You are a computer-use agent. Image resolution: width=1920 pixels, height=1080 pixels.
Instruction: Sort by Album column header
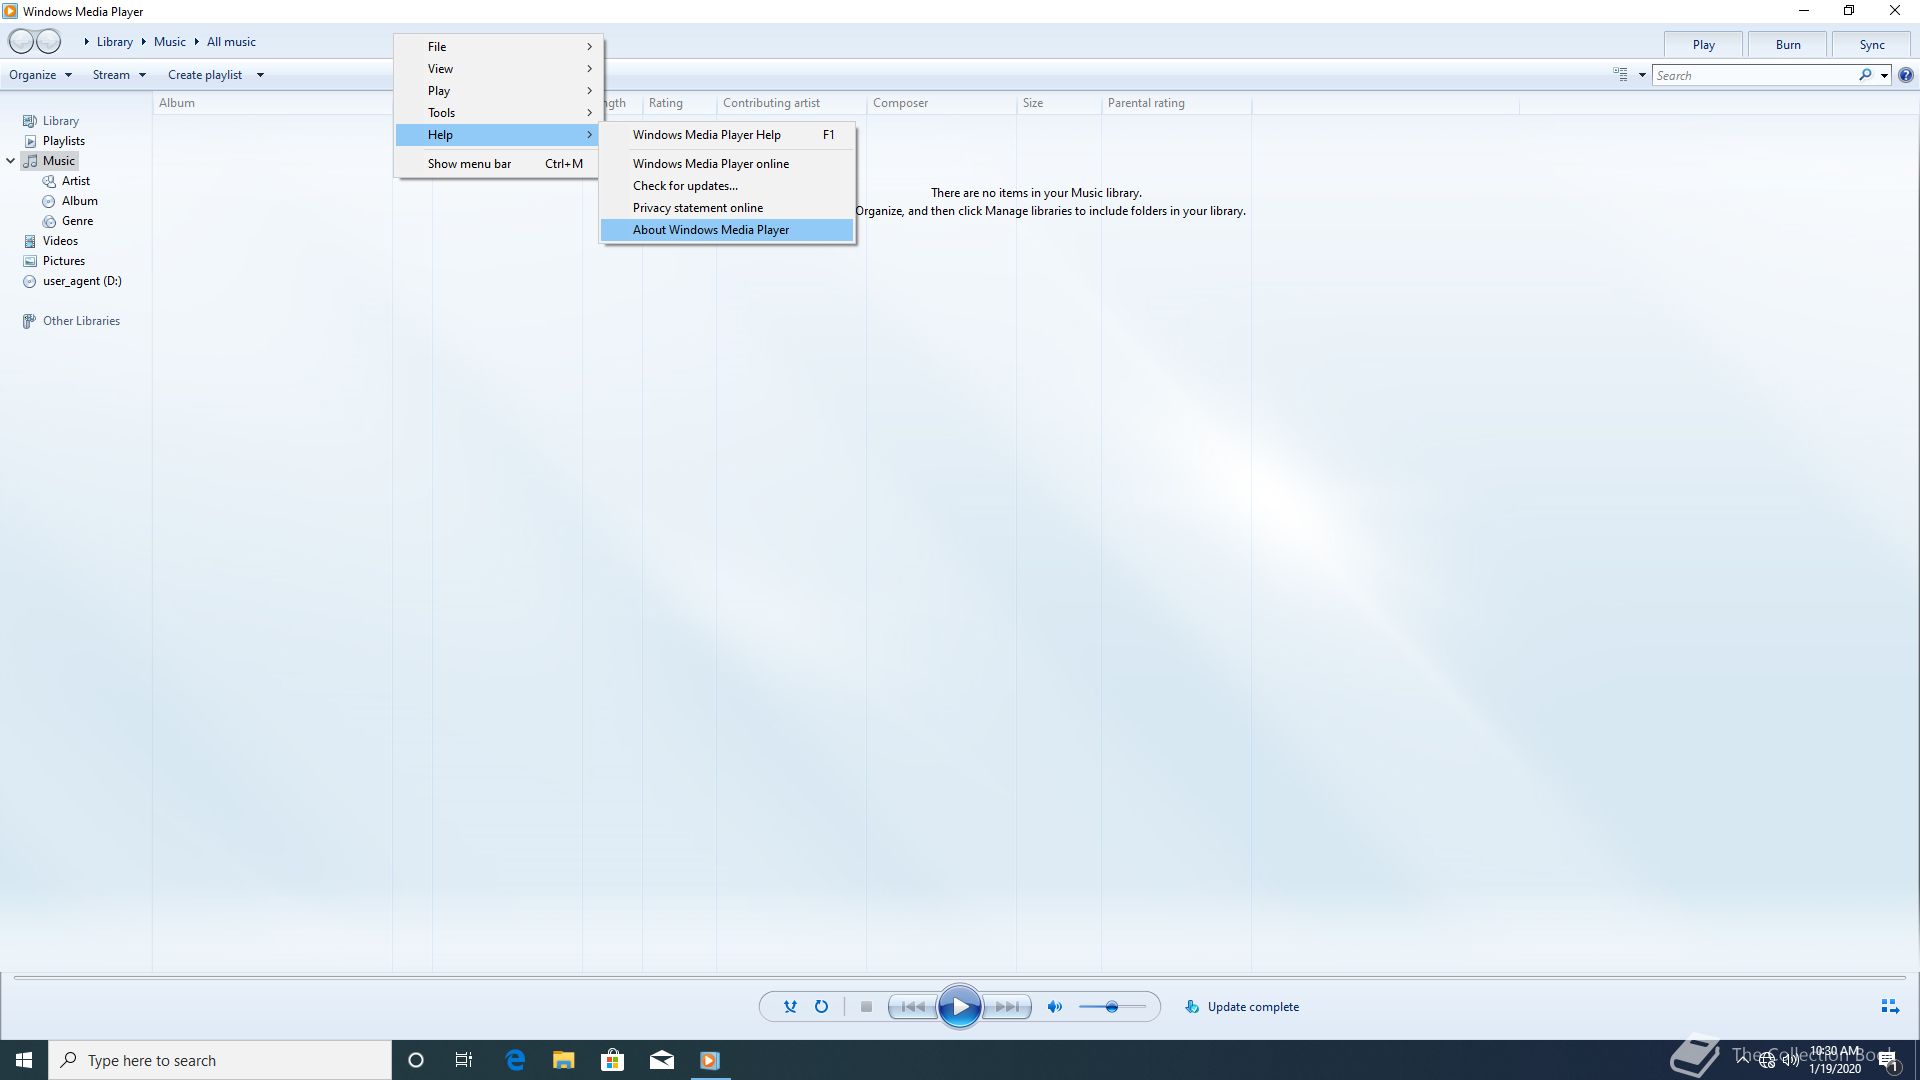click(272, 103)
